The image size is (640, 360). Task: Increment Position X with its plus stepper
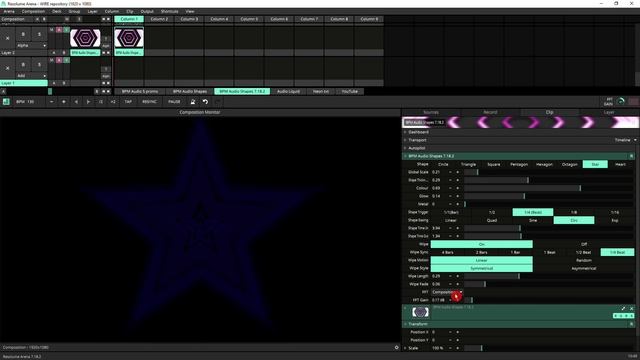point(458,332)
